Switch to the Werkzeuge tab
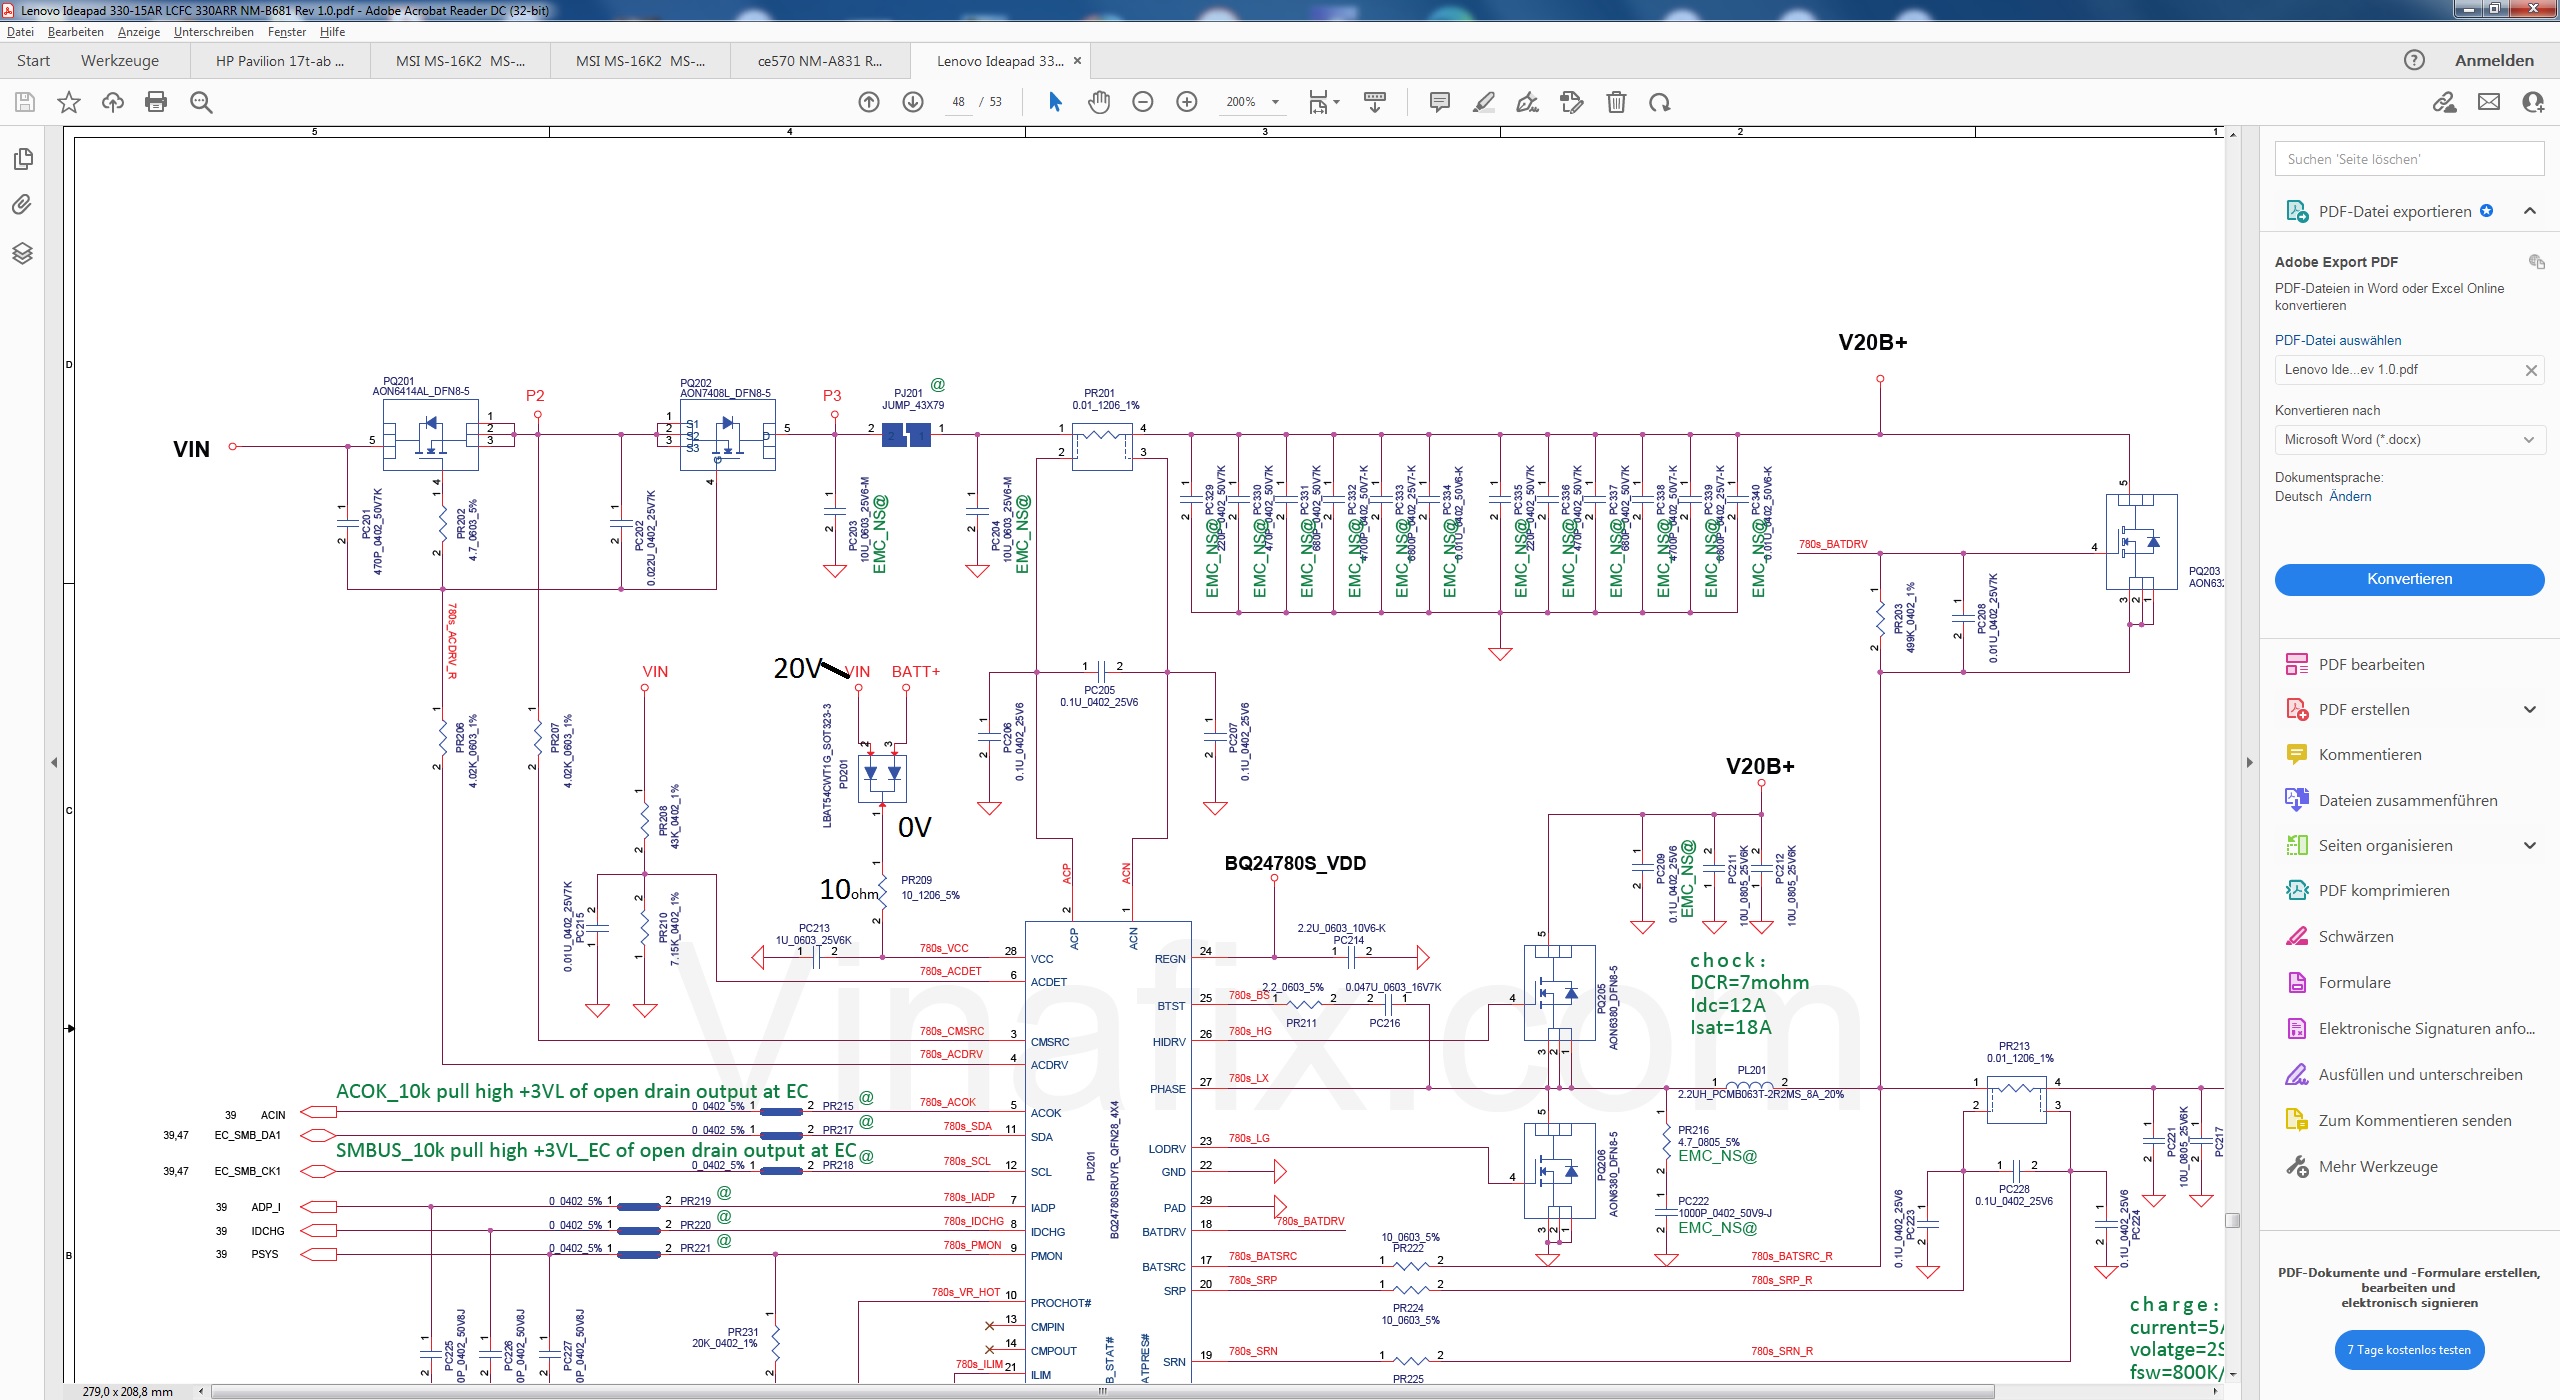2560x1400 pixels. (120, 61)
